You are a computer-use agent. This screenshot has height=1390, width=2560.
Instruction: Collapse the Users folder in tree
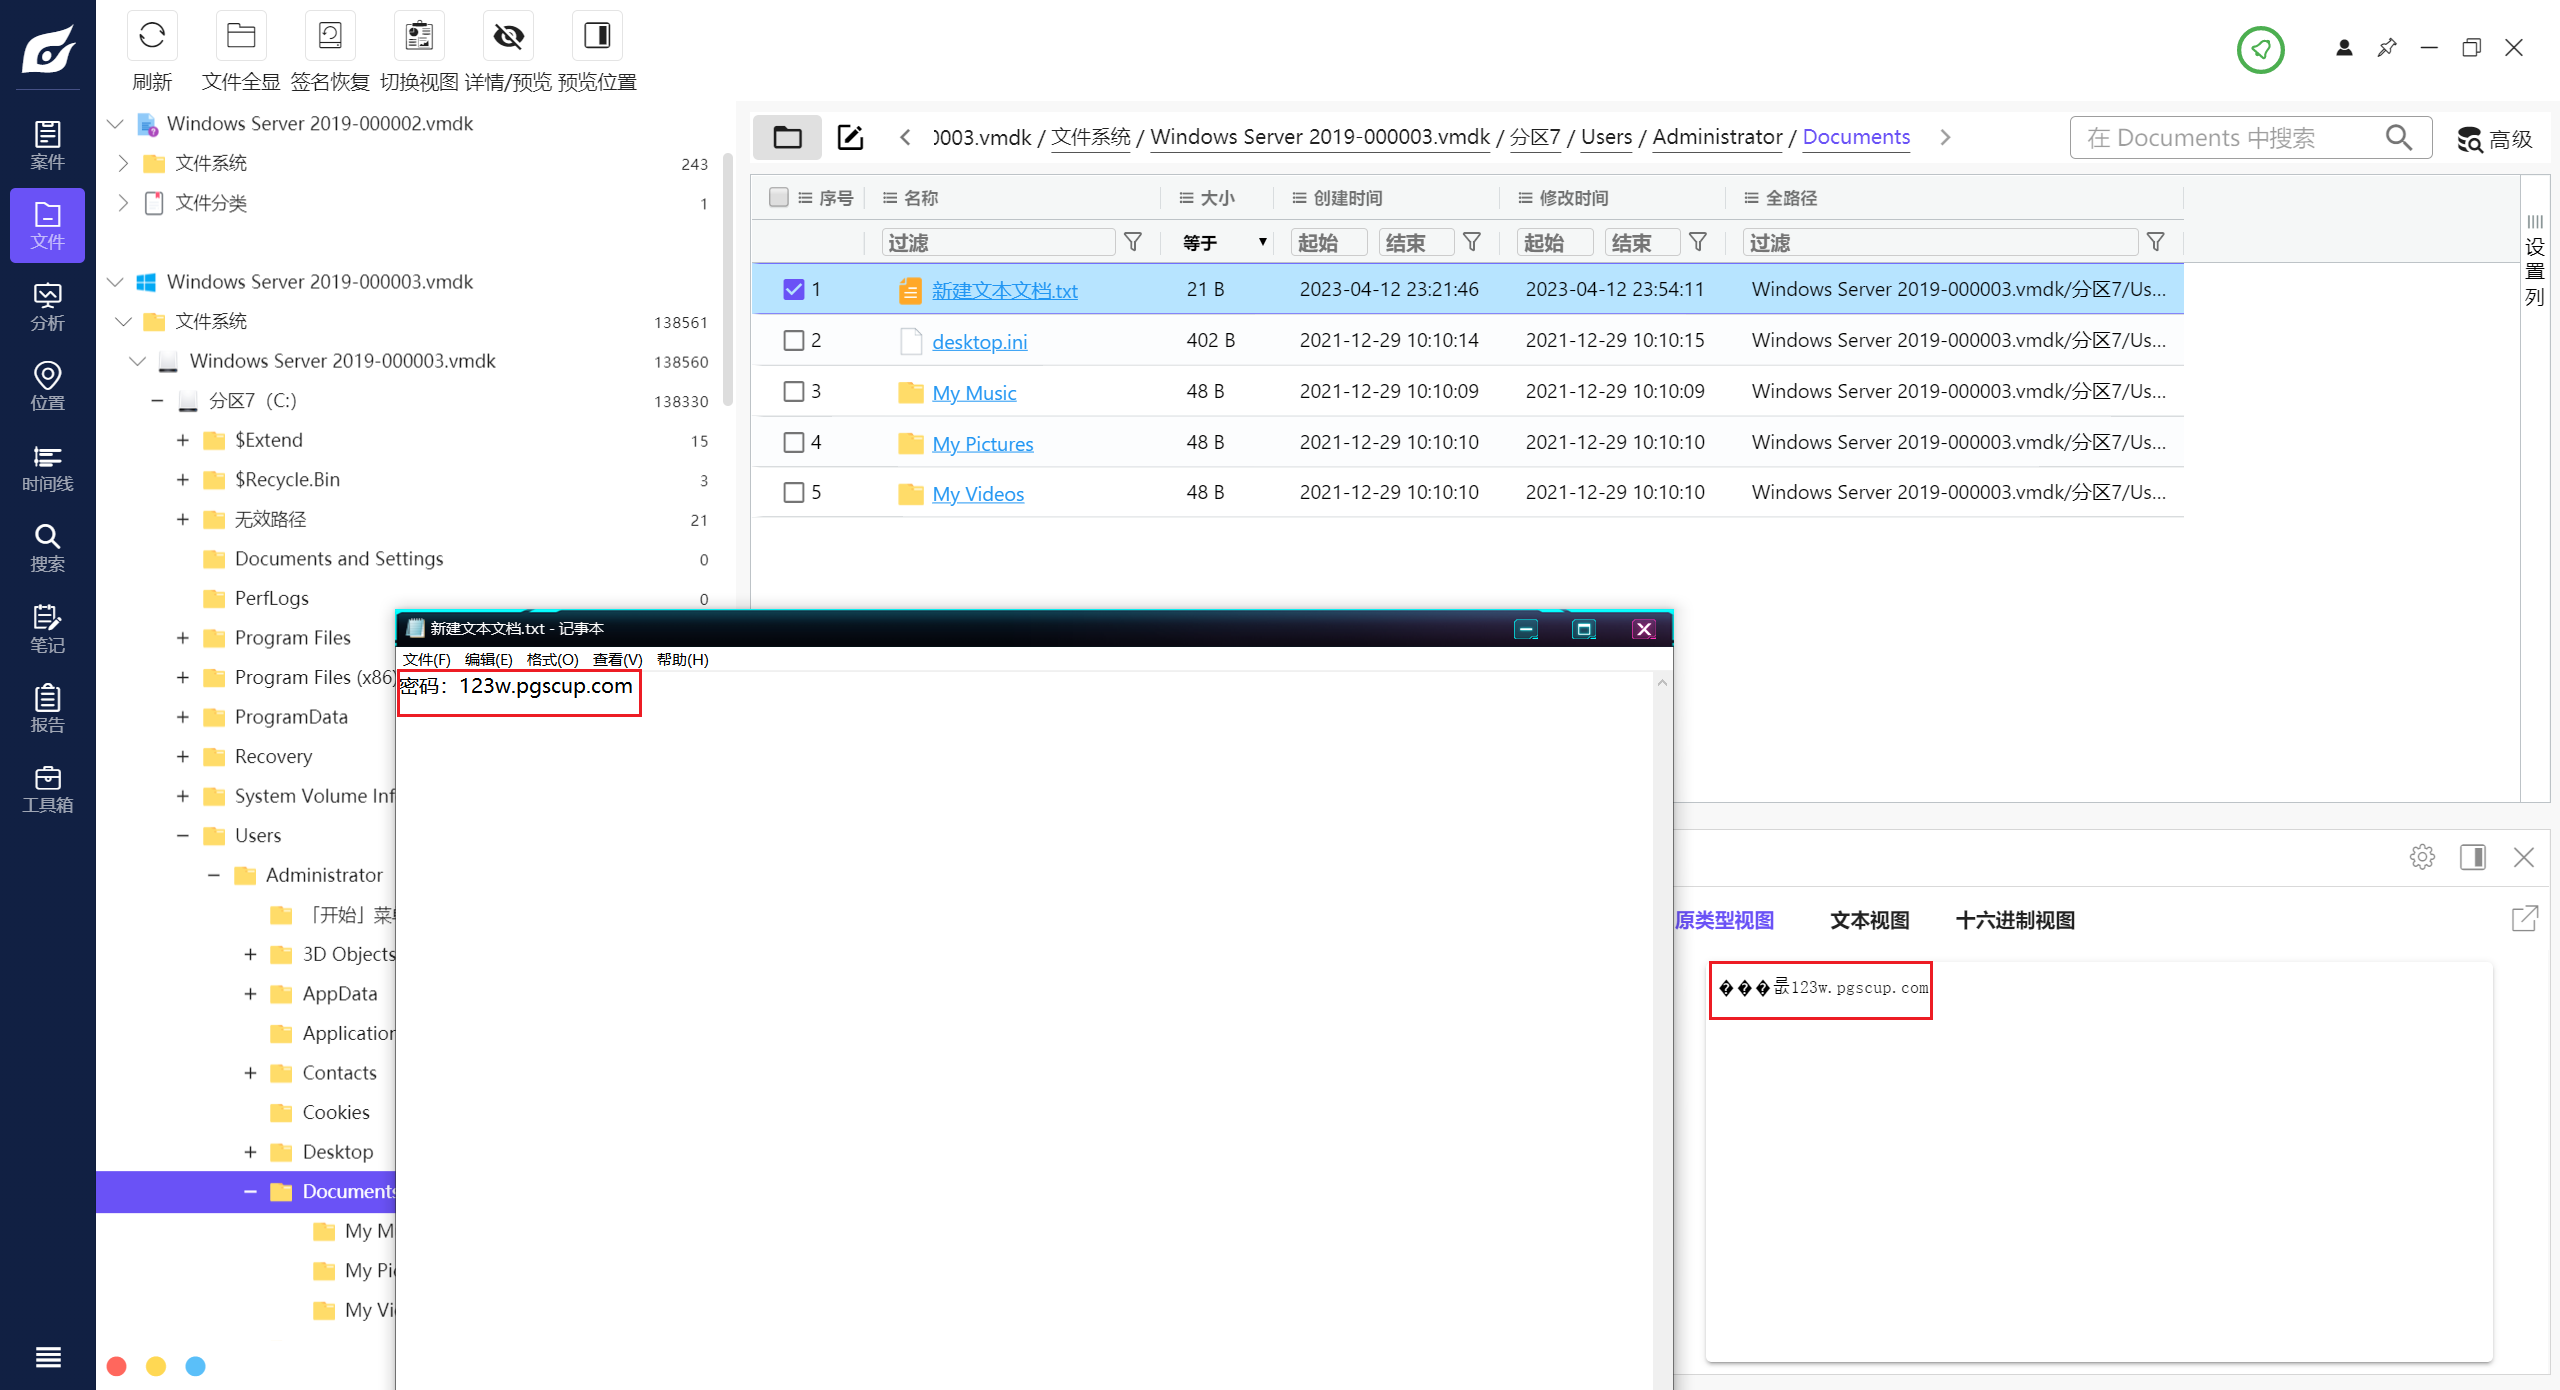[x=183, y=835]
